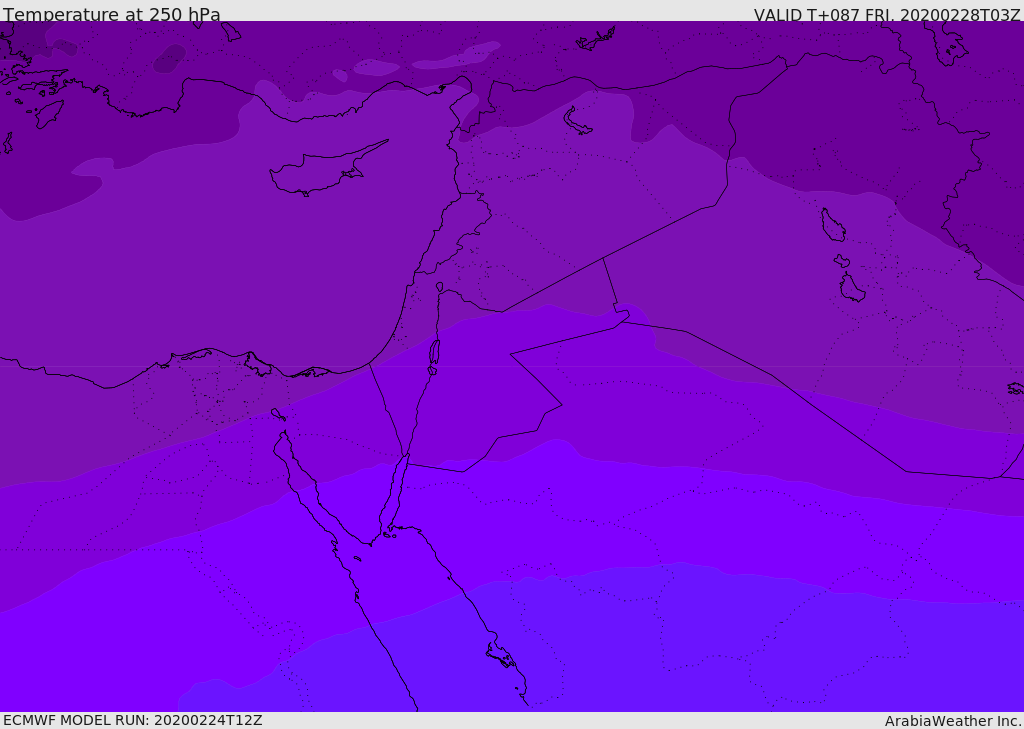Pick the darkest purple band along the top
Image resolution: width=1024 pixels, height=729 pixels.
(x=600, y=45)
